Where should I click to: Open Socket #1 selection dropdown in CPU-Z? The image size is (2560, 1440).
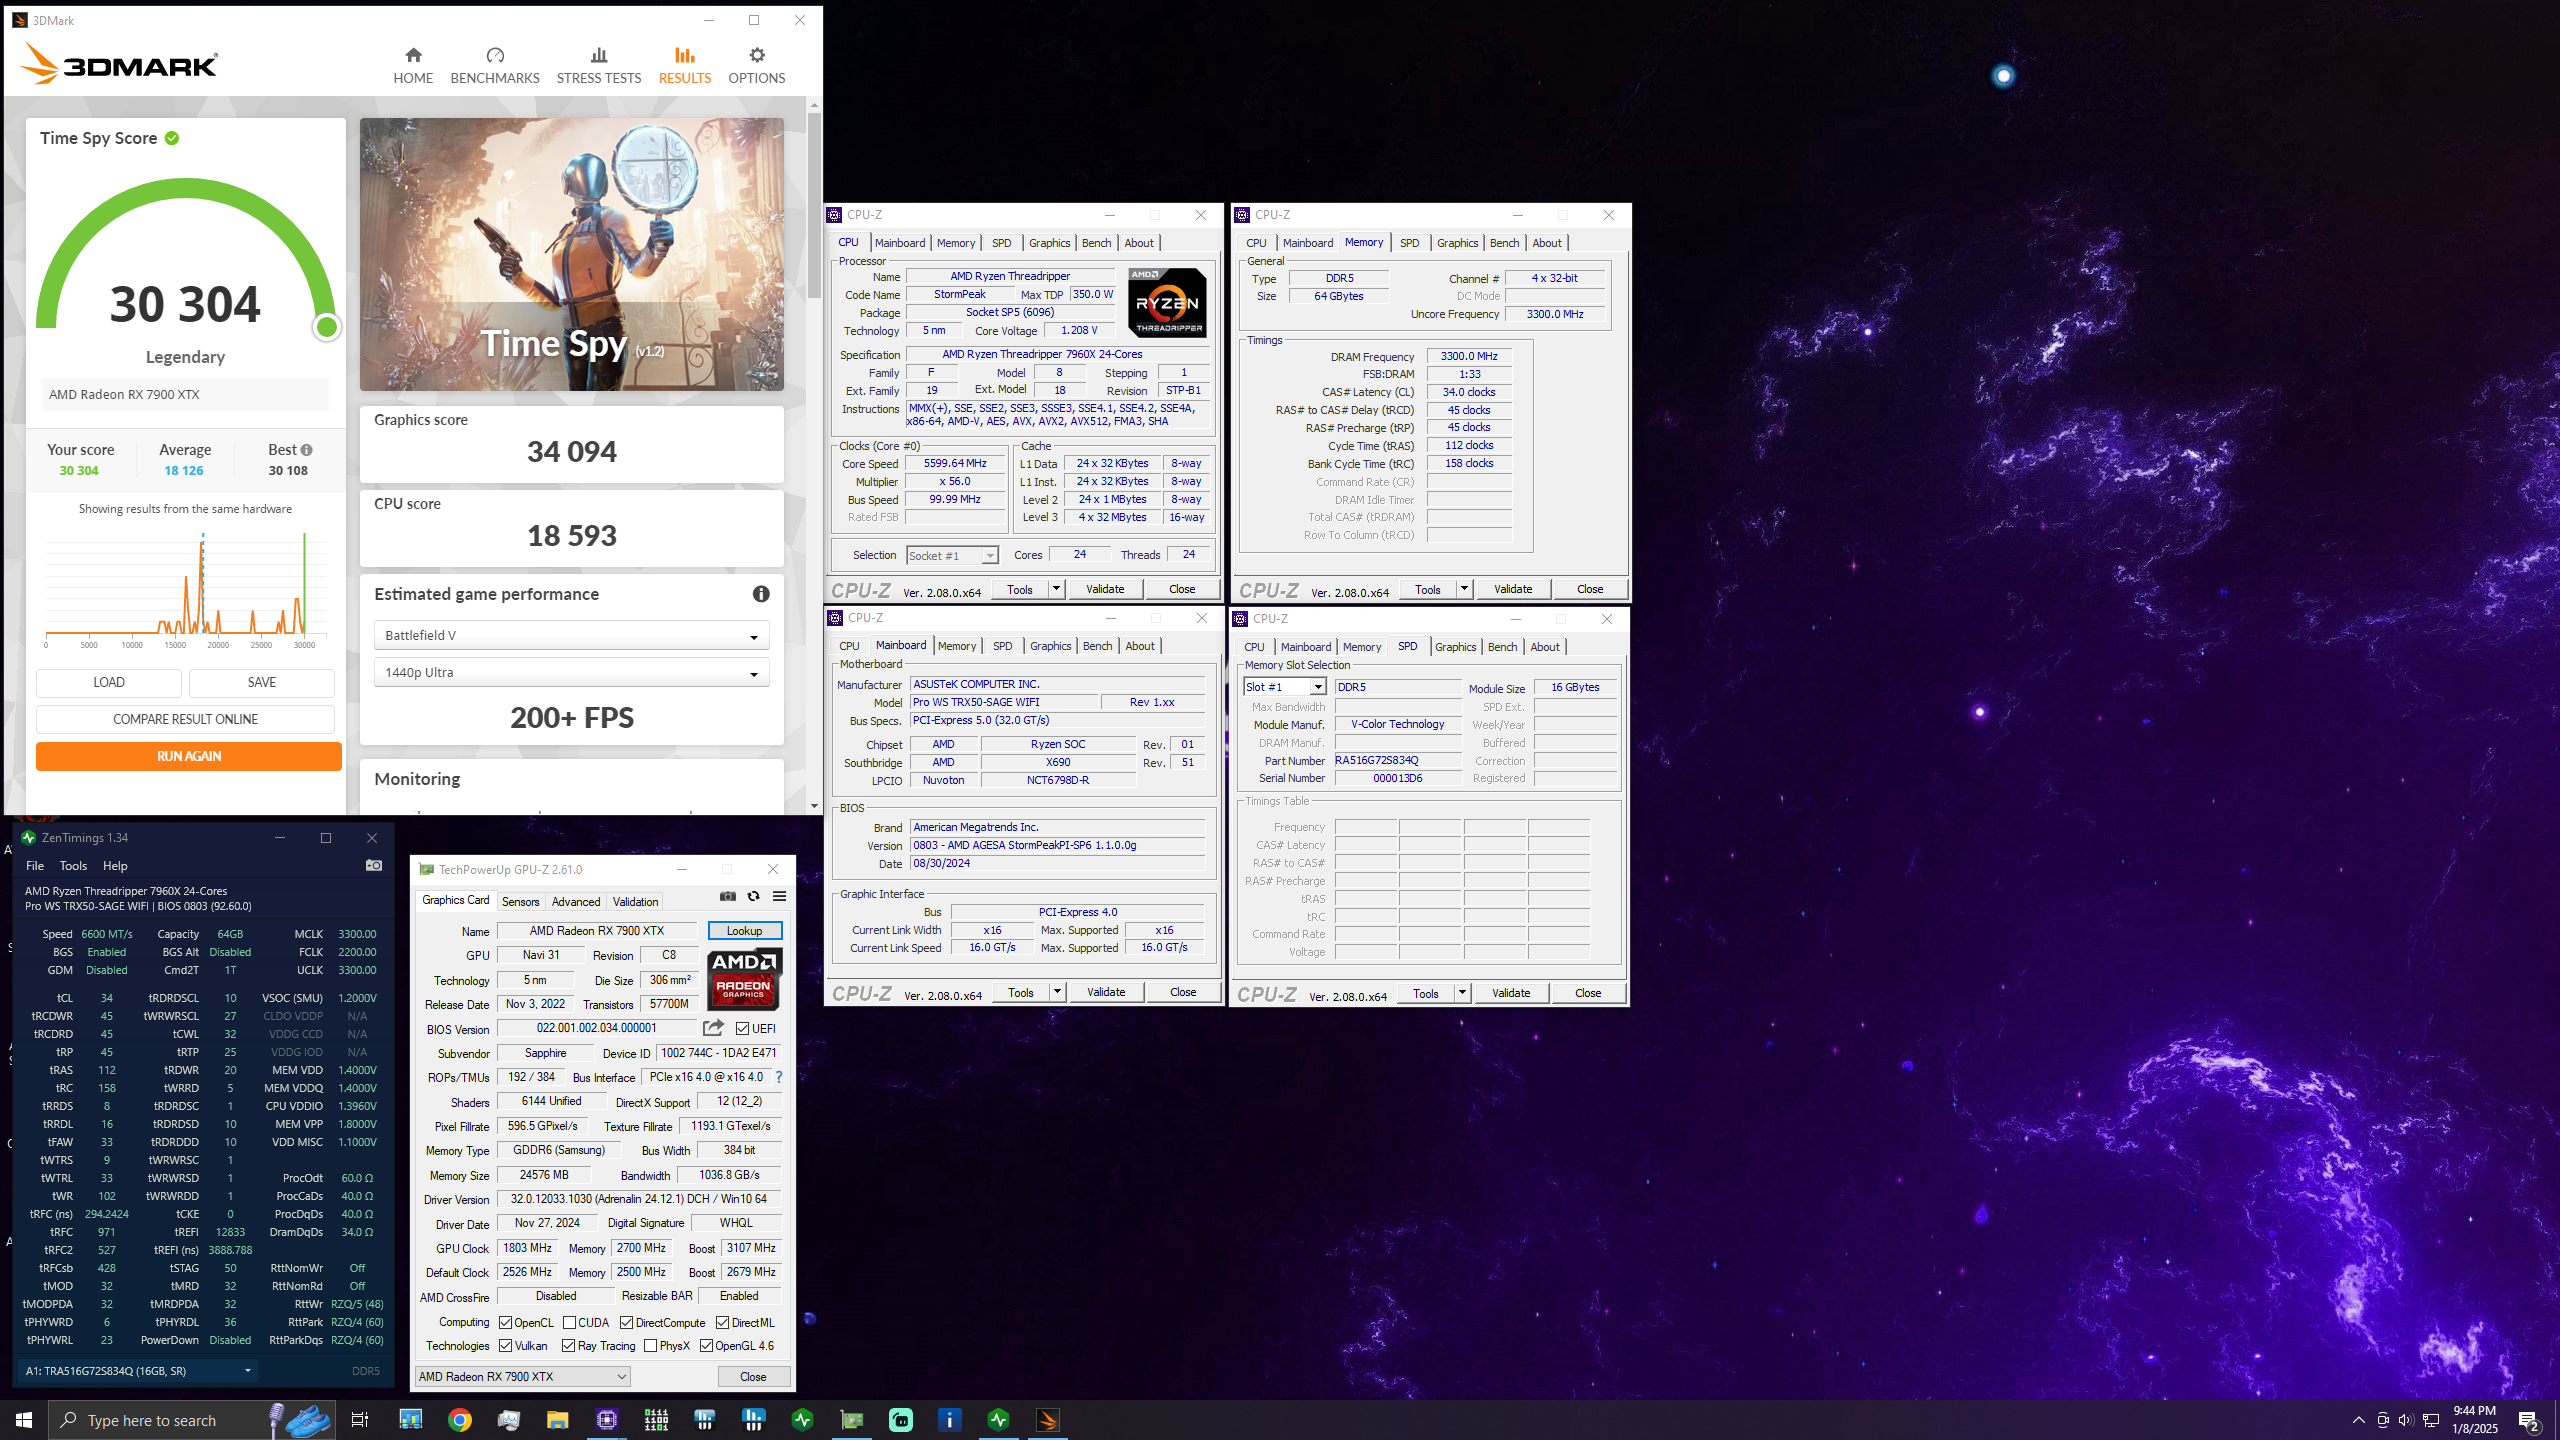952,555
